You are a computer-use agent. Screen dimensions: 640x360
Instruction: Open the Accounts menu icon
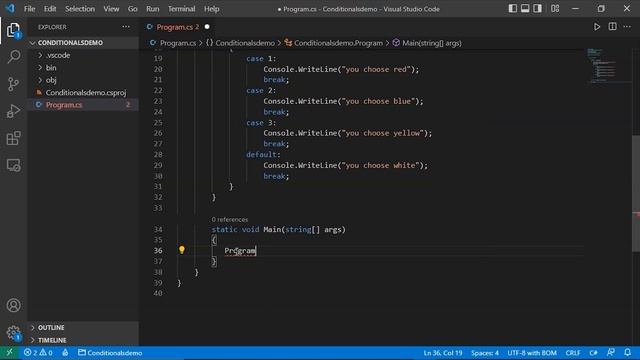tap(13, 305)
